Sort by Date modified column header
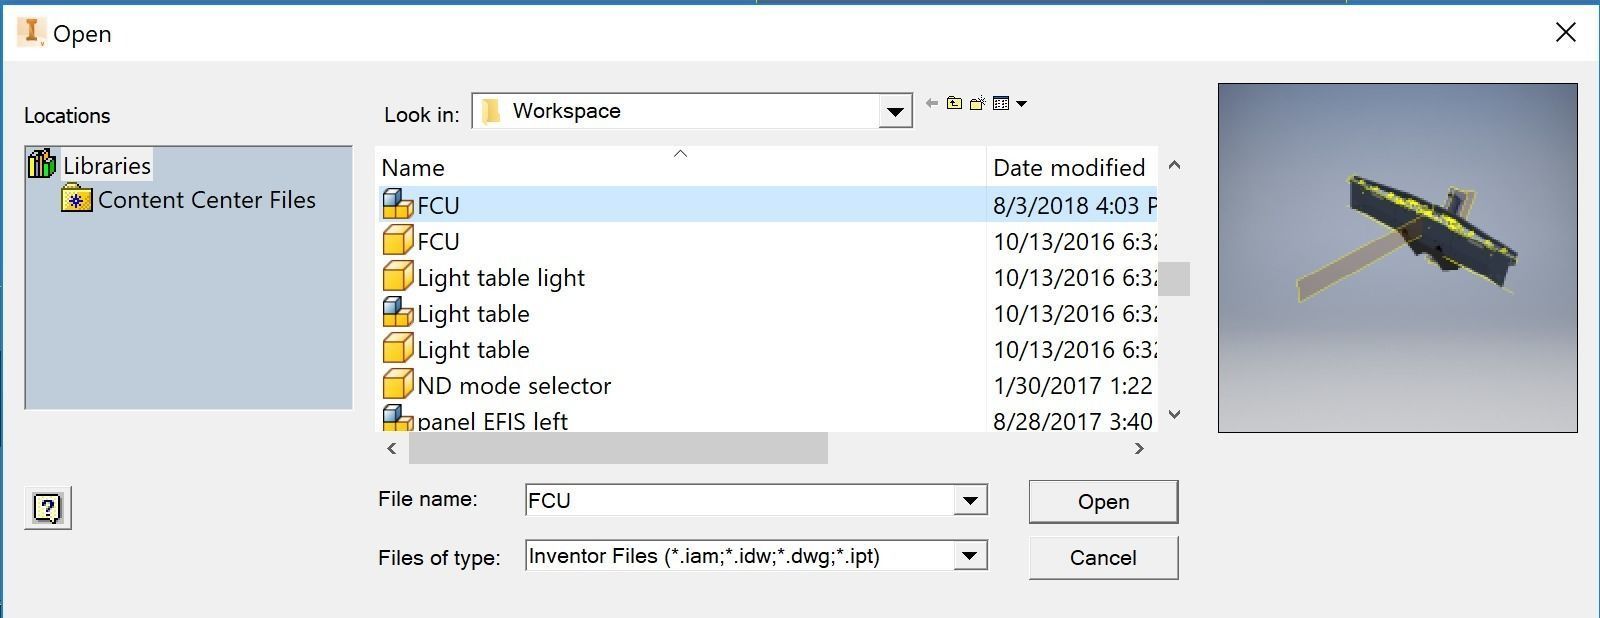 click(x=1068, y=168)
